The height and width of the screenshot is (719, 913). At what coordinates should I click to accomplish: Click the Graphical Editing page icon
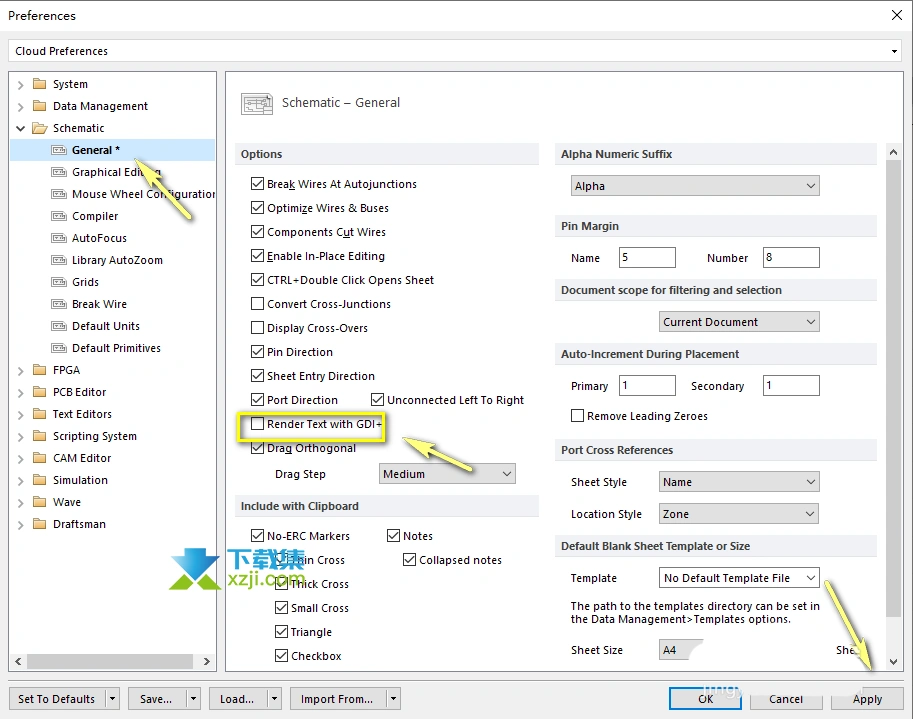(59, 172)
